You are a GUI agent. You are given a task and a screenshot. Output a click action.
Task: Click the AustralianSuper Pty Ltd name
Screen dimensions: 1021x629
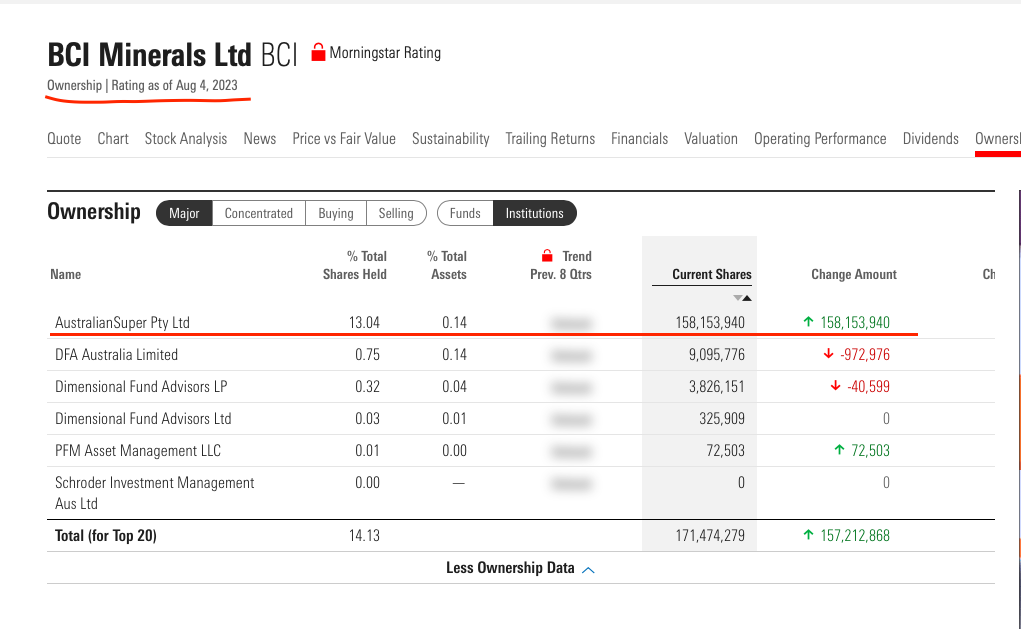point(122,322)
